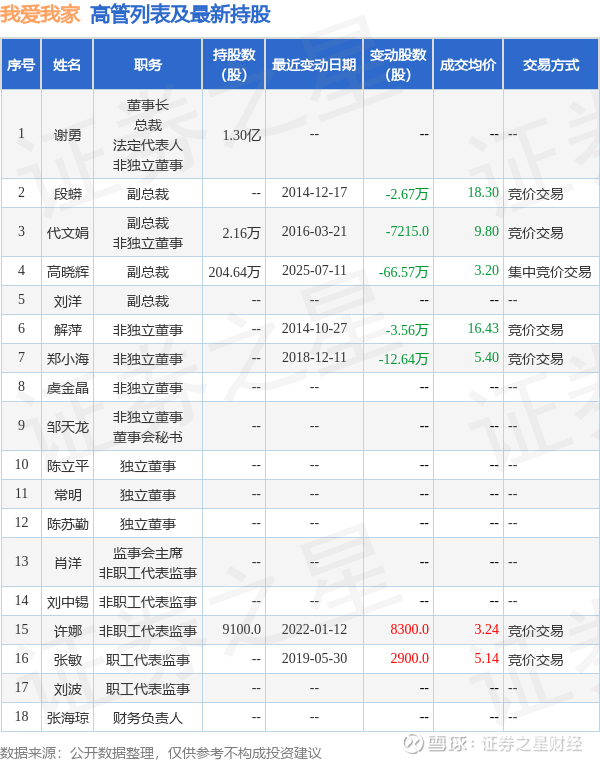Select the name 解萍
Viewport: 600px width, 762px height.
point(68,329)
